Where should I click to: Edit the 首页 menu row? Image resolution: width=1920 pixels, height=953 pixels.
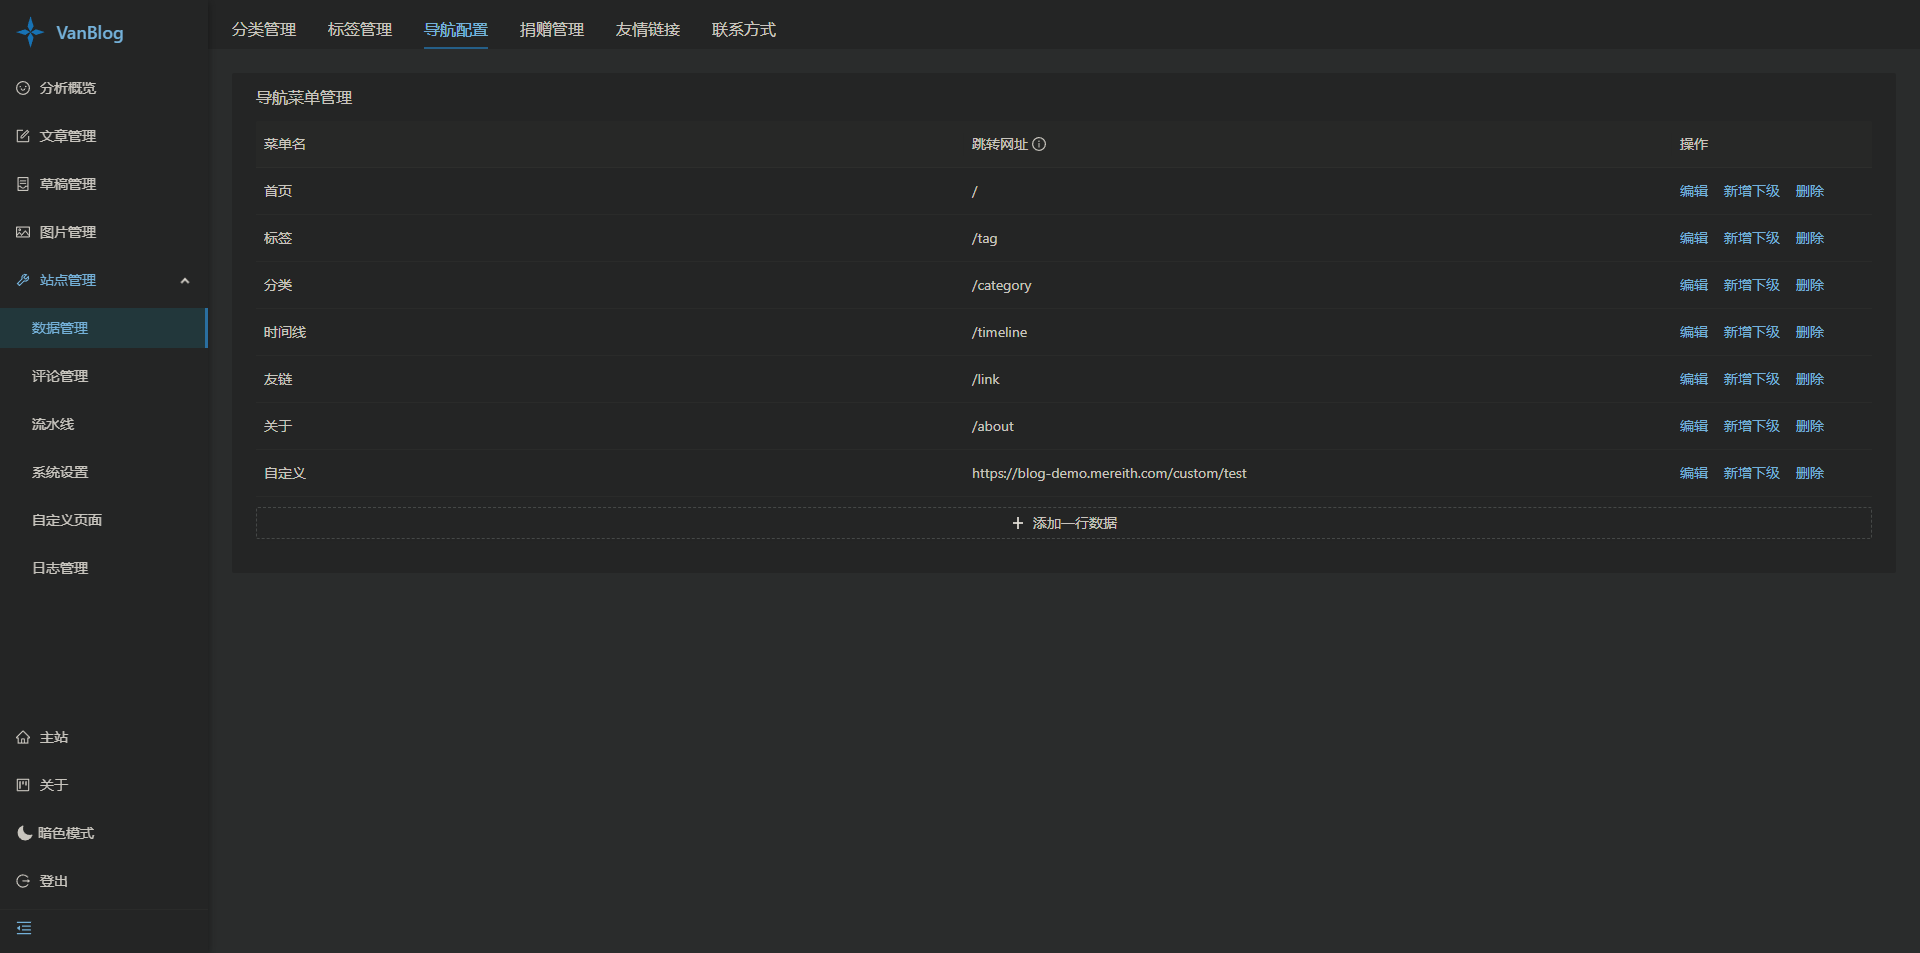coord(1693,191)
